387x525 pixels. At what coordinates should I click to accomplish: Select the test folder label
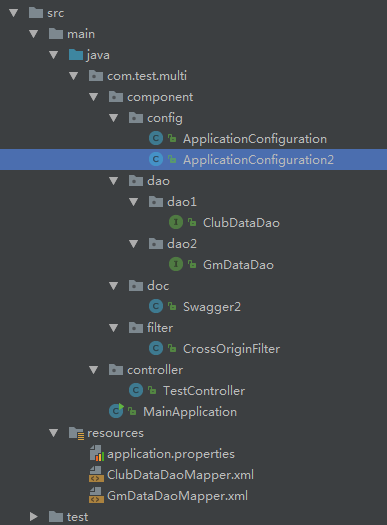click(78, 517)
